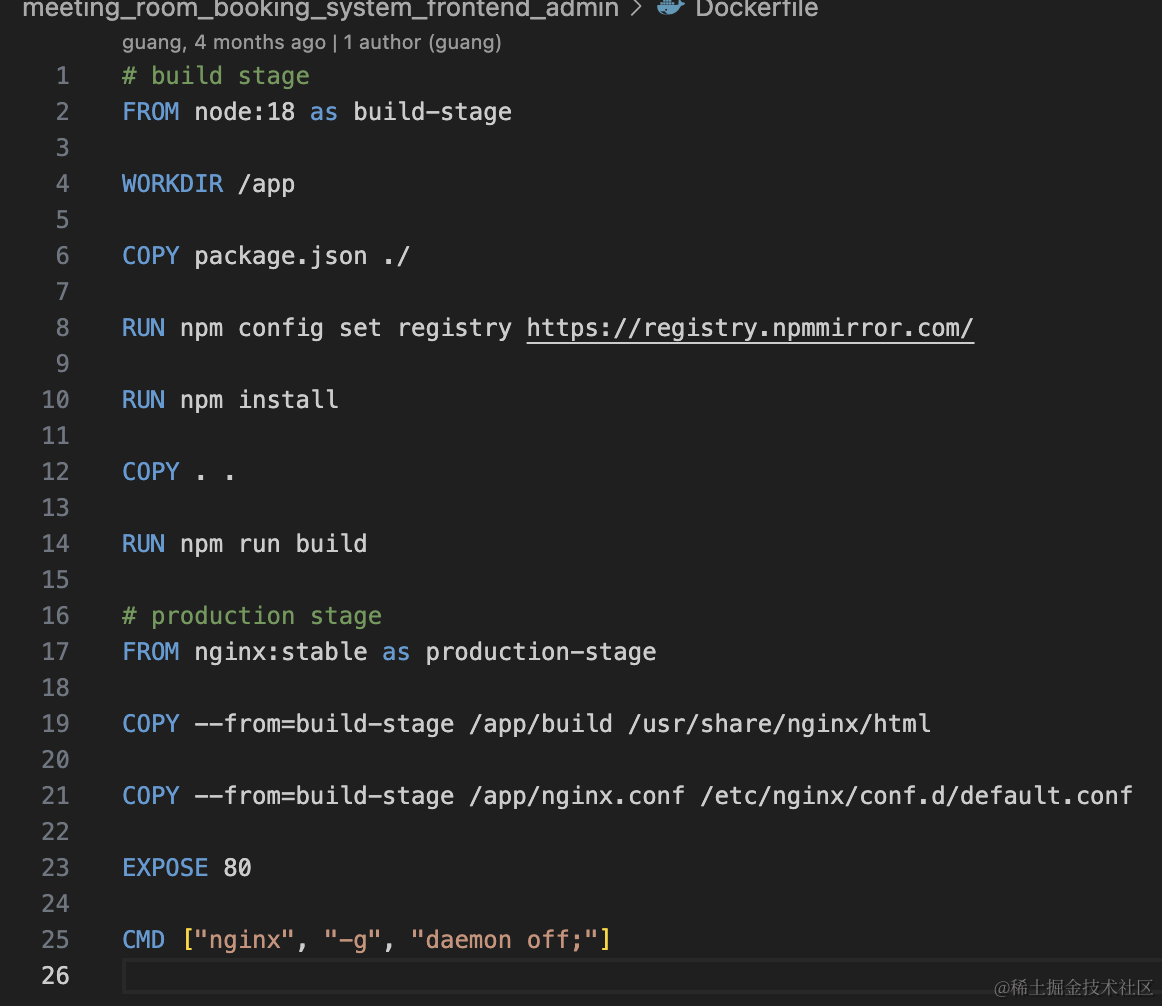
Task: Click the FROM keyword on line 2
Action: 150,112
